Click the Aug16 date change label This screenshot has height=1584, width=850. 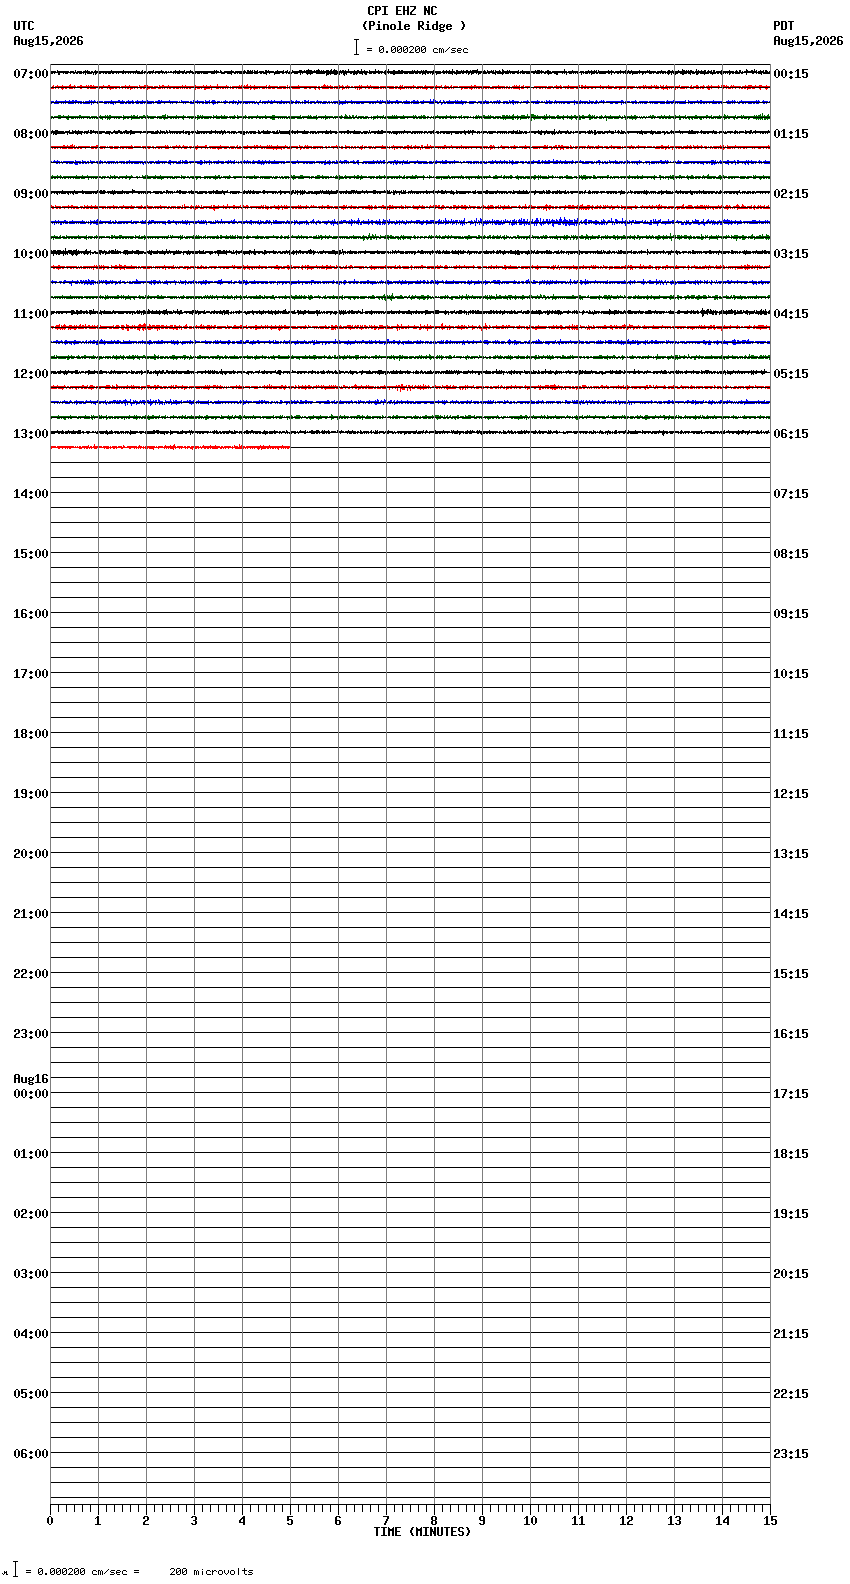(x=31, y=1079)
